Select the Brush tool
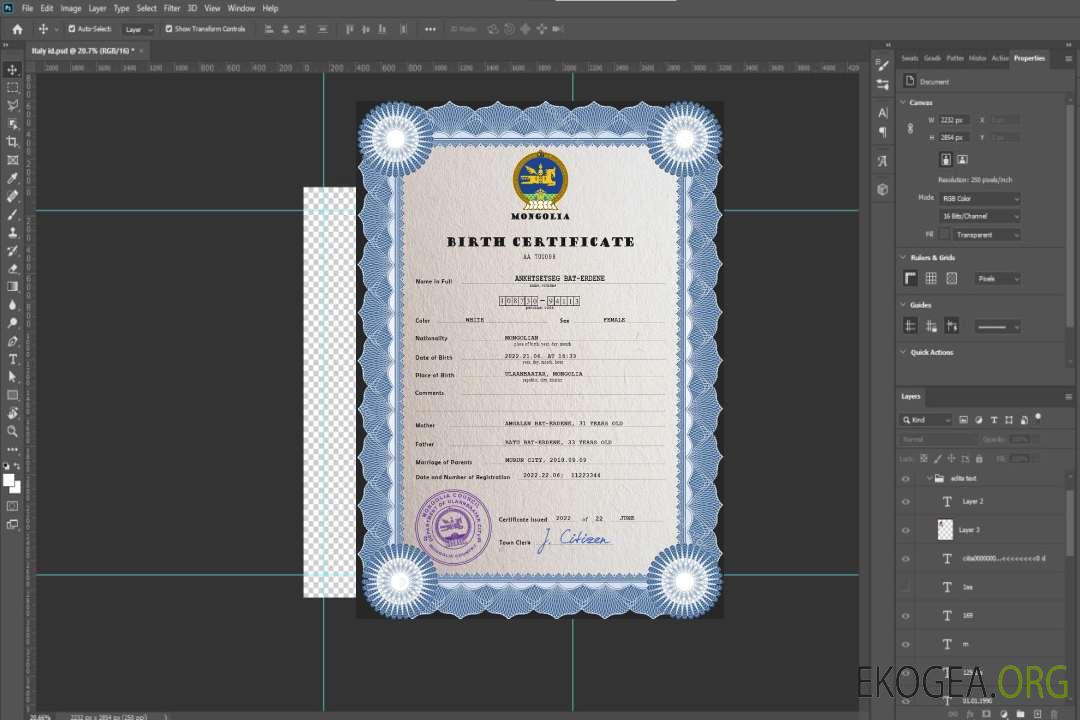Viewport: 1080px width, 720px height. pos(12,214)
